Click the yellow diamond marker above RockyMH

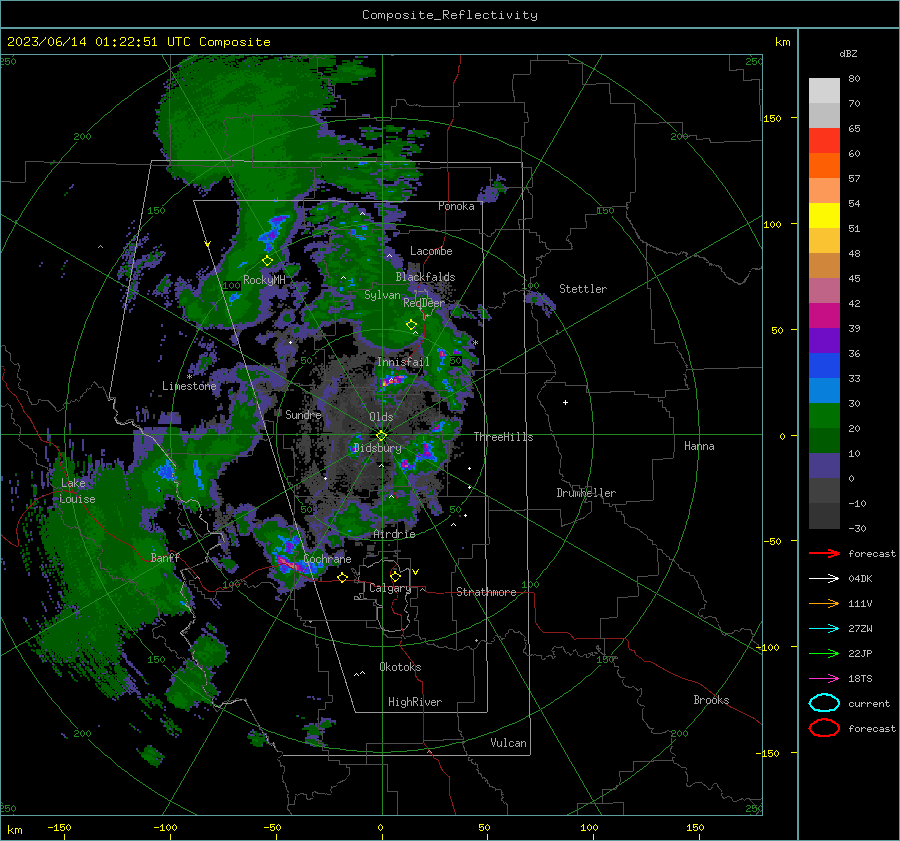pos(267,261)
